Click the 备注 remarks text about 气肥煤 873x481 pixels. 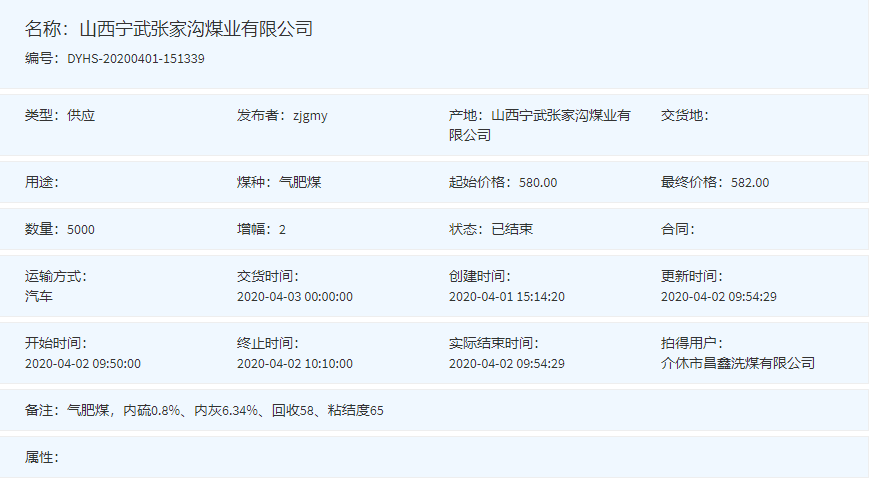point(225,411)
